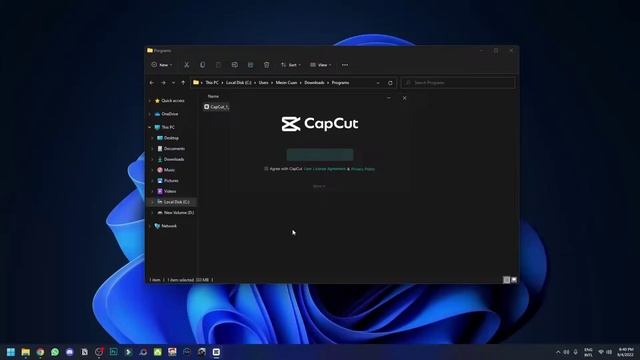Tick the Agree with CapCut checkbox
The height and width of the screenshot is (360, 640).
266,169
